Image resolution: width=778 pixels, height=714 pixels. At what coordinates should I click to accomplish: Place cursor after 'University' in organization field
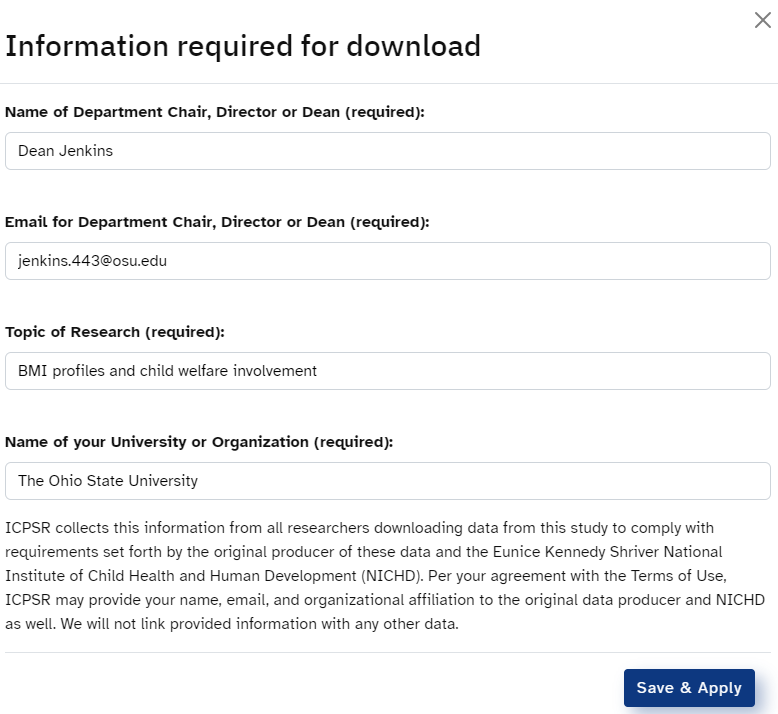pyautogui.click(x=198, y=481)
